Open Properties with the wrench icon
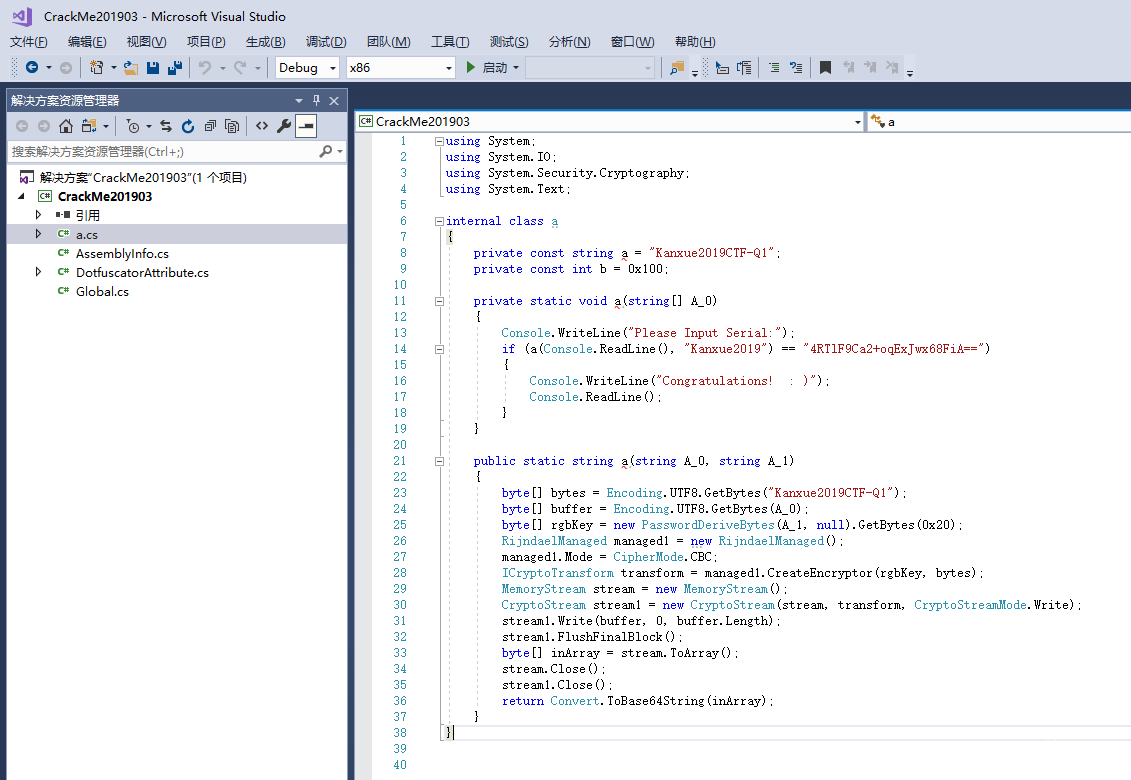 pyautogui.click(x=284, y=126)
